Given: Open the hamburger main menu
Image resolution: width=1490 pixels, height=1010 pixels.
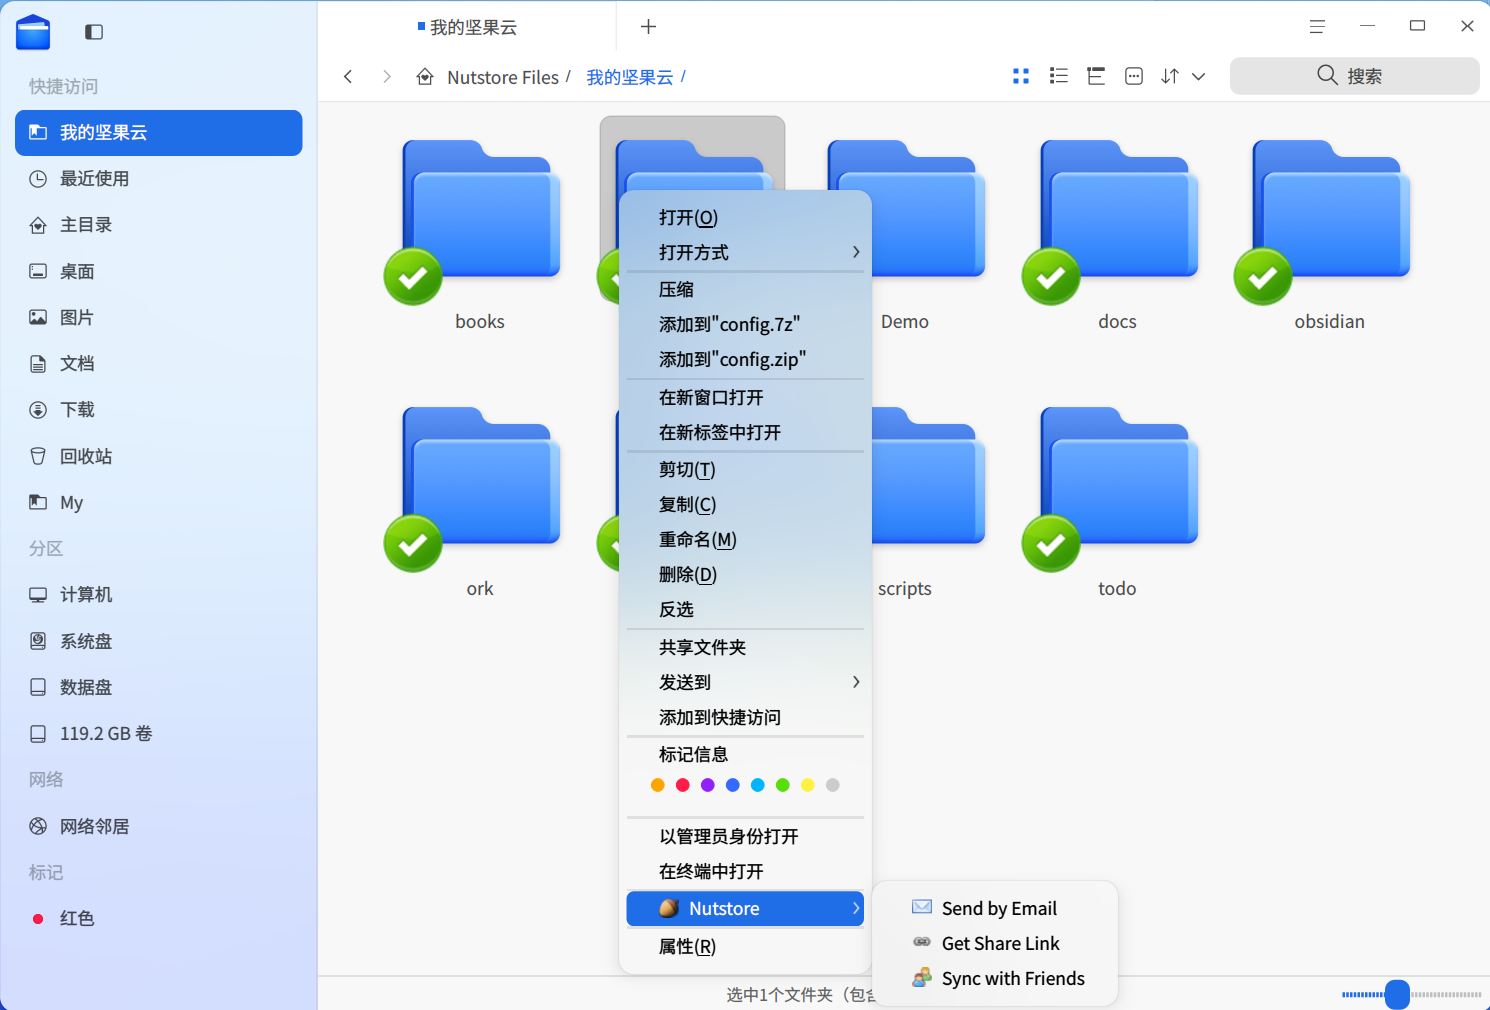Looking at the screenshot, I should [x=1317, y=27].
